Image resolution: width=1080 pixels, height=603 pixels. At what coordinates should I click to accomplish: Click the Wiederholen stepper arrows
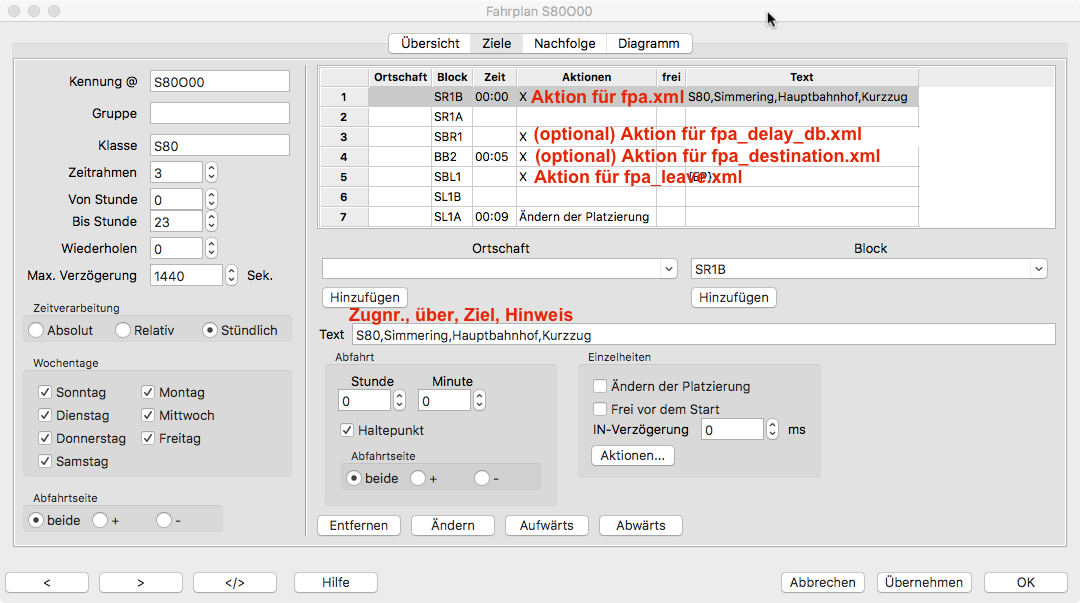point(211,248)
